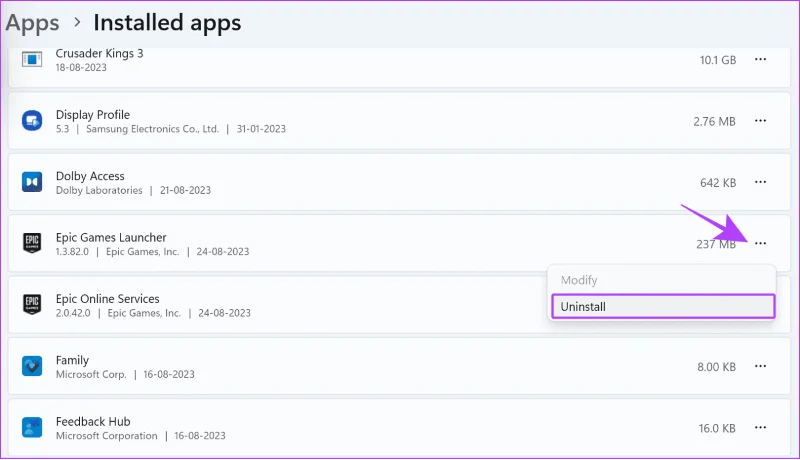
Task: Open more options for Feedback Hub
Action: 760,427
